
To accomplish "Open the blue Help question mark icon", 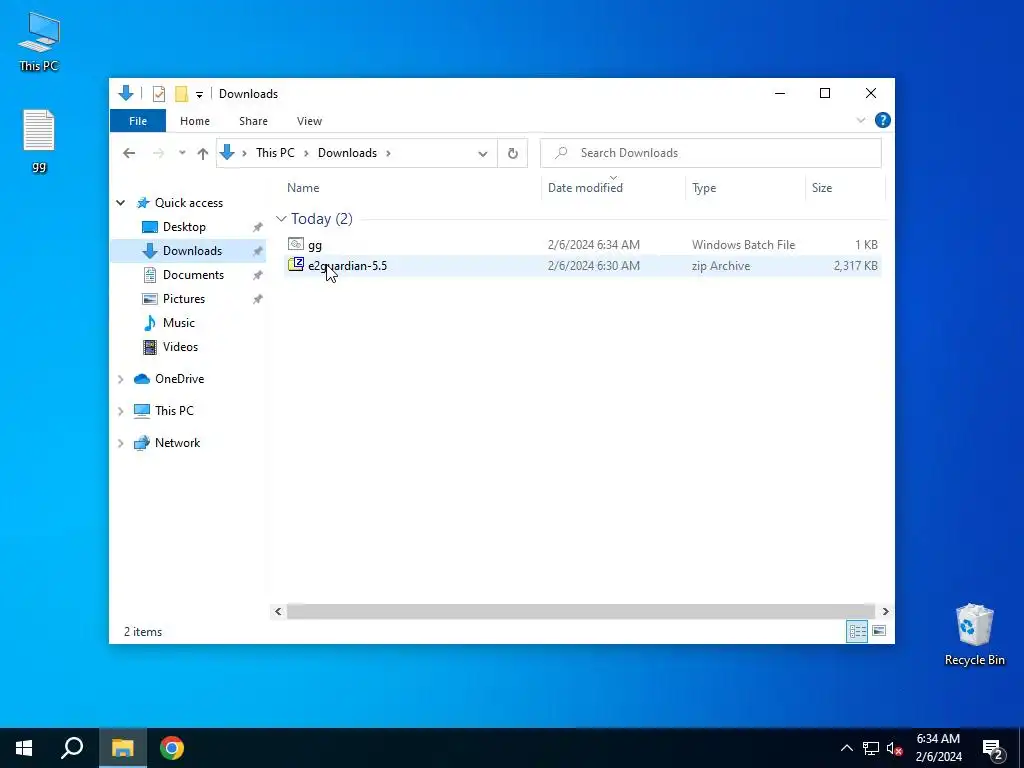I will pos(882,120).
